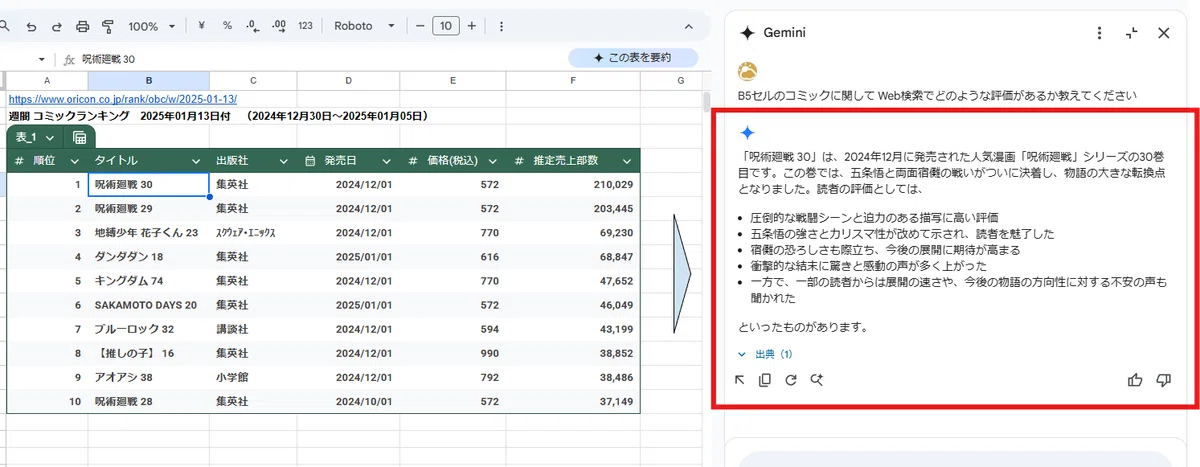Print the spreadsheet with printer icon

click(82, 26)
